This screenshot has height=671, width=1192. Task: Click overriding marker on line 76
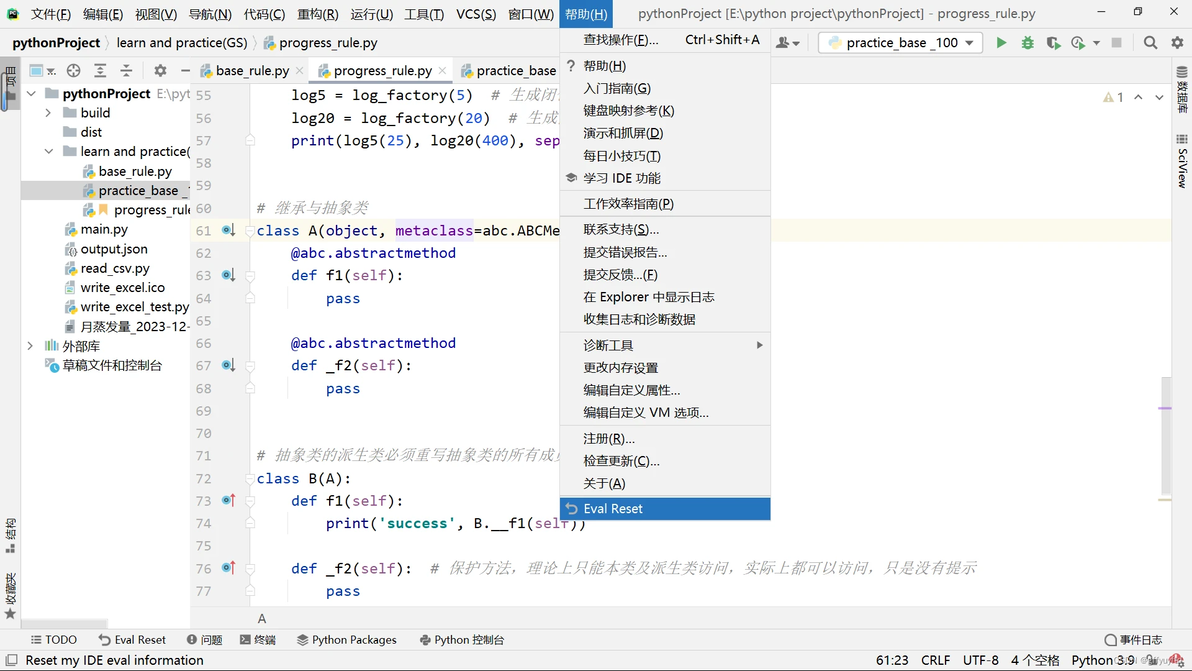228,568
